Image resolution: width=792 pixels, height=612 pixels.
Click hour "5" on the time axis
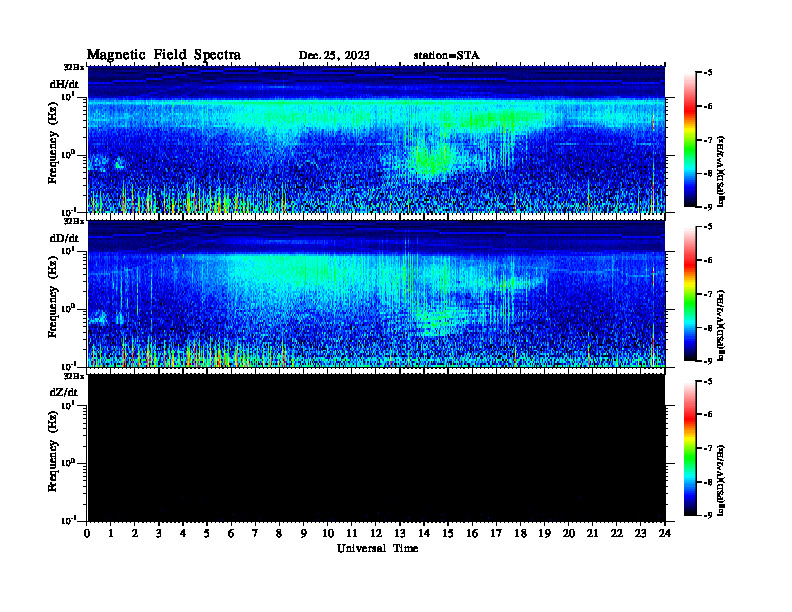(207, 533)
